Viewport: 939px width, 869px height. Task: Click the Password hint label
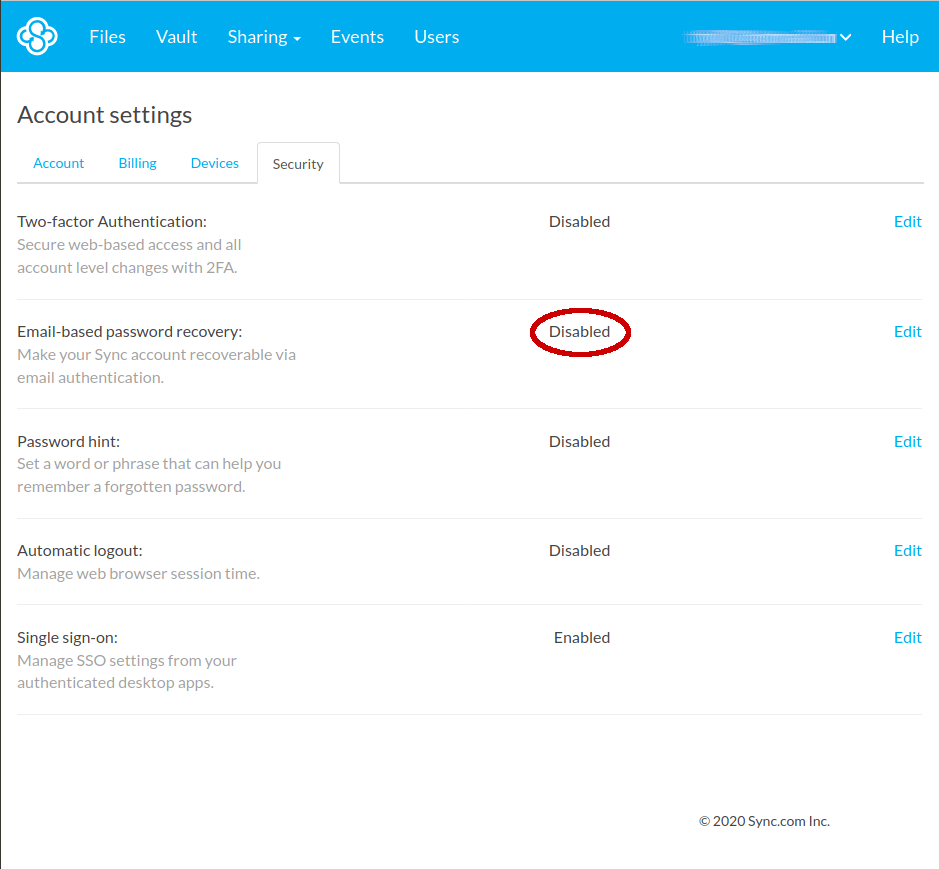[69, 441]
